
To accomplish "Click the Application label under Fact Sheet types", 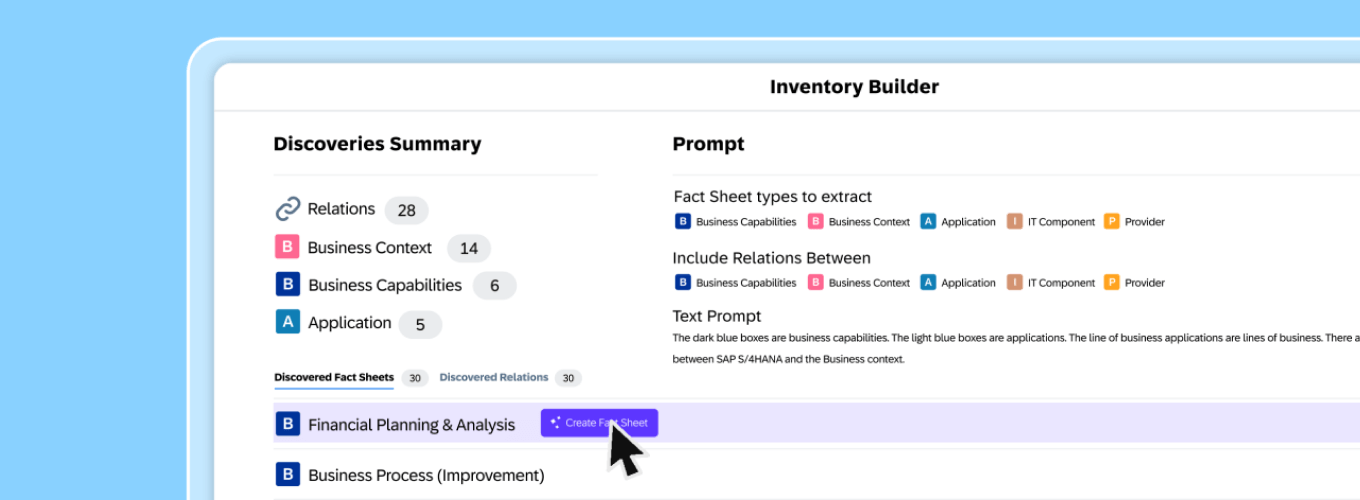I will pos(968,222).
